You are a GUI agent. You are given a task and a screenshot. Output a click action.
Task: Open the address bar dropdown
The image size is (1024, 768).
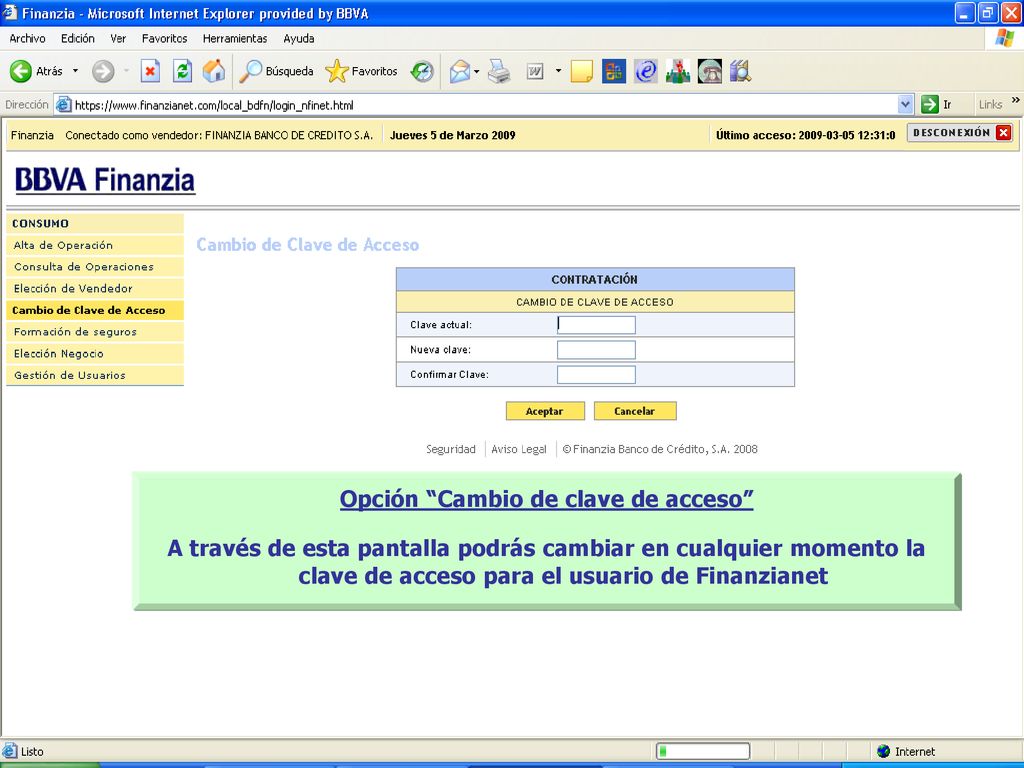905,104
